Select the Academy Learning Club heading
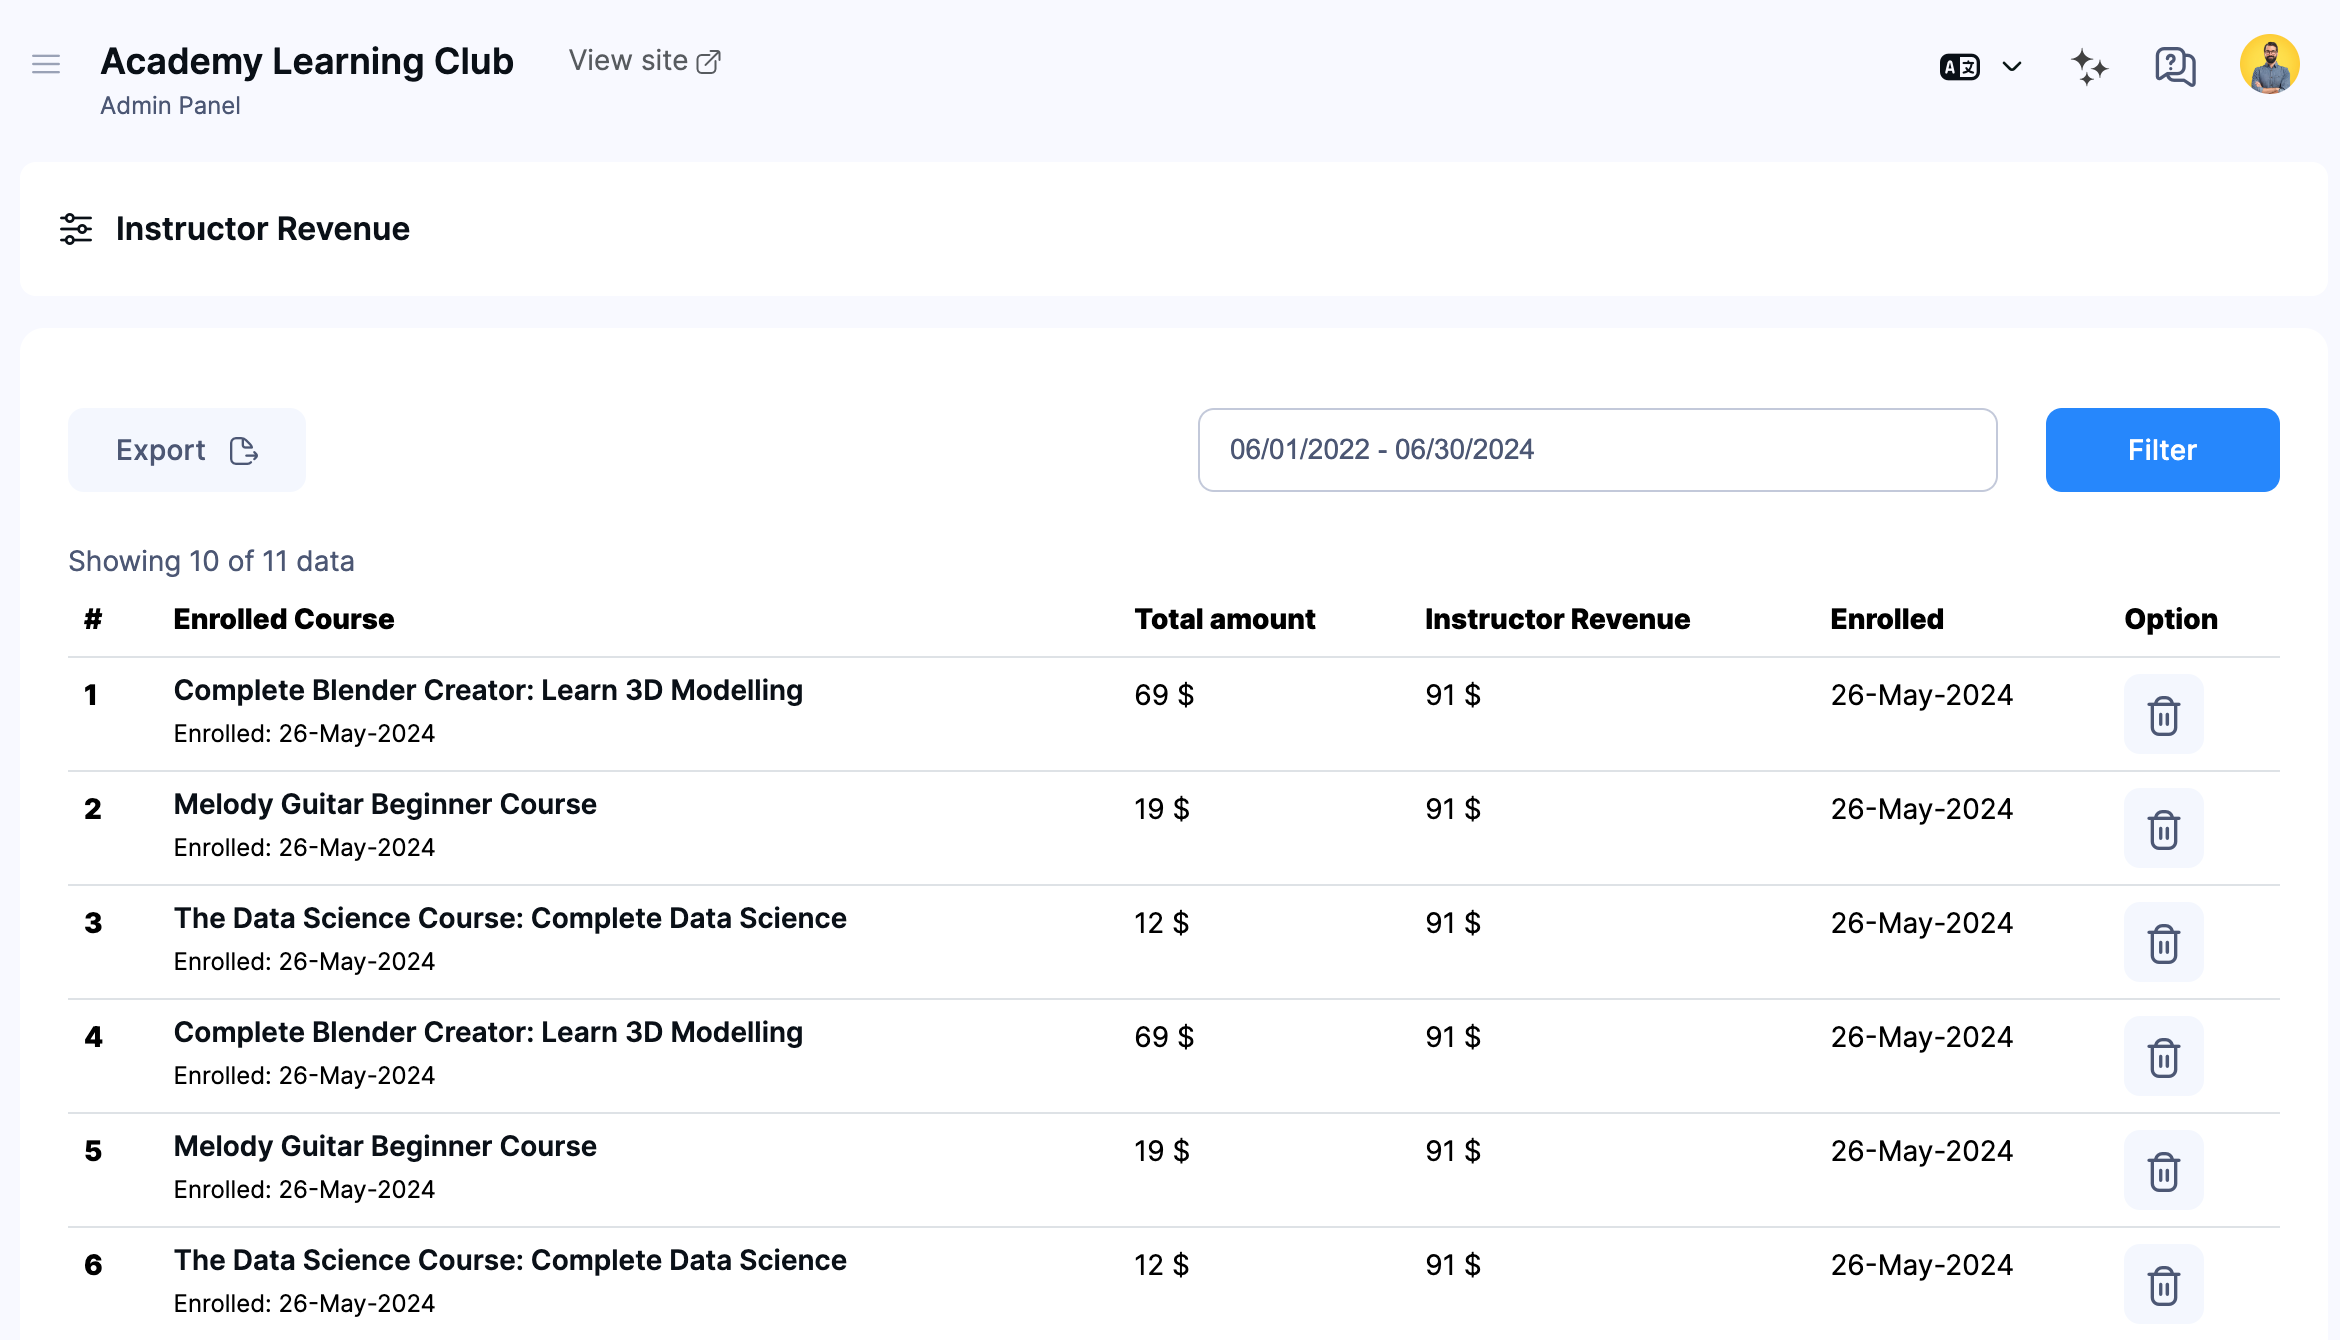Screen dimensions: 2340x1340 (306, 61)
